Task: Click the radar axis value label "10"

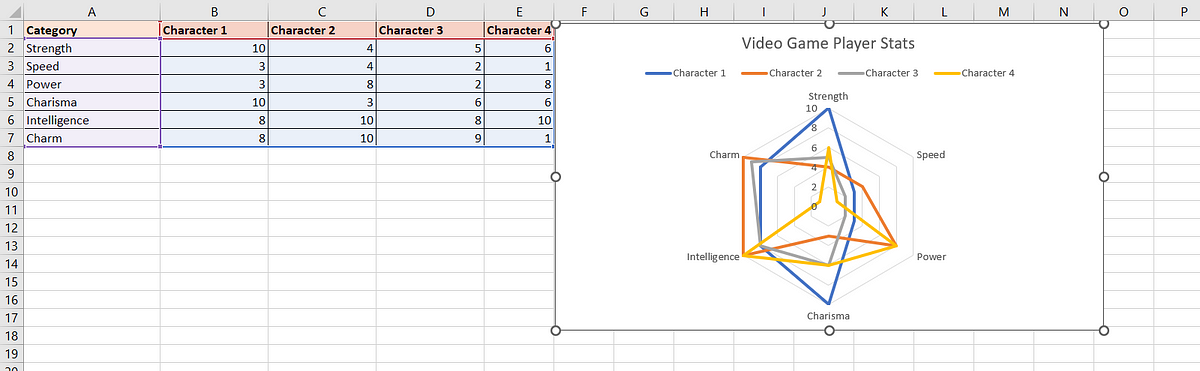Action: pyautogui.click(x=811, y=108)
